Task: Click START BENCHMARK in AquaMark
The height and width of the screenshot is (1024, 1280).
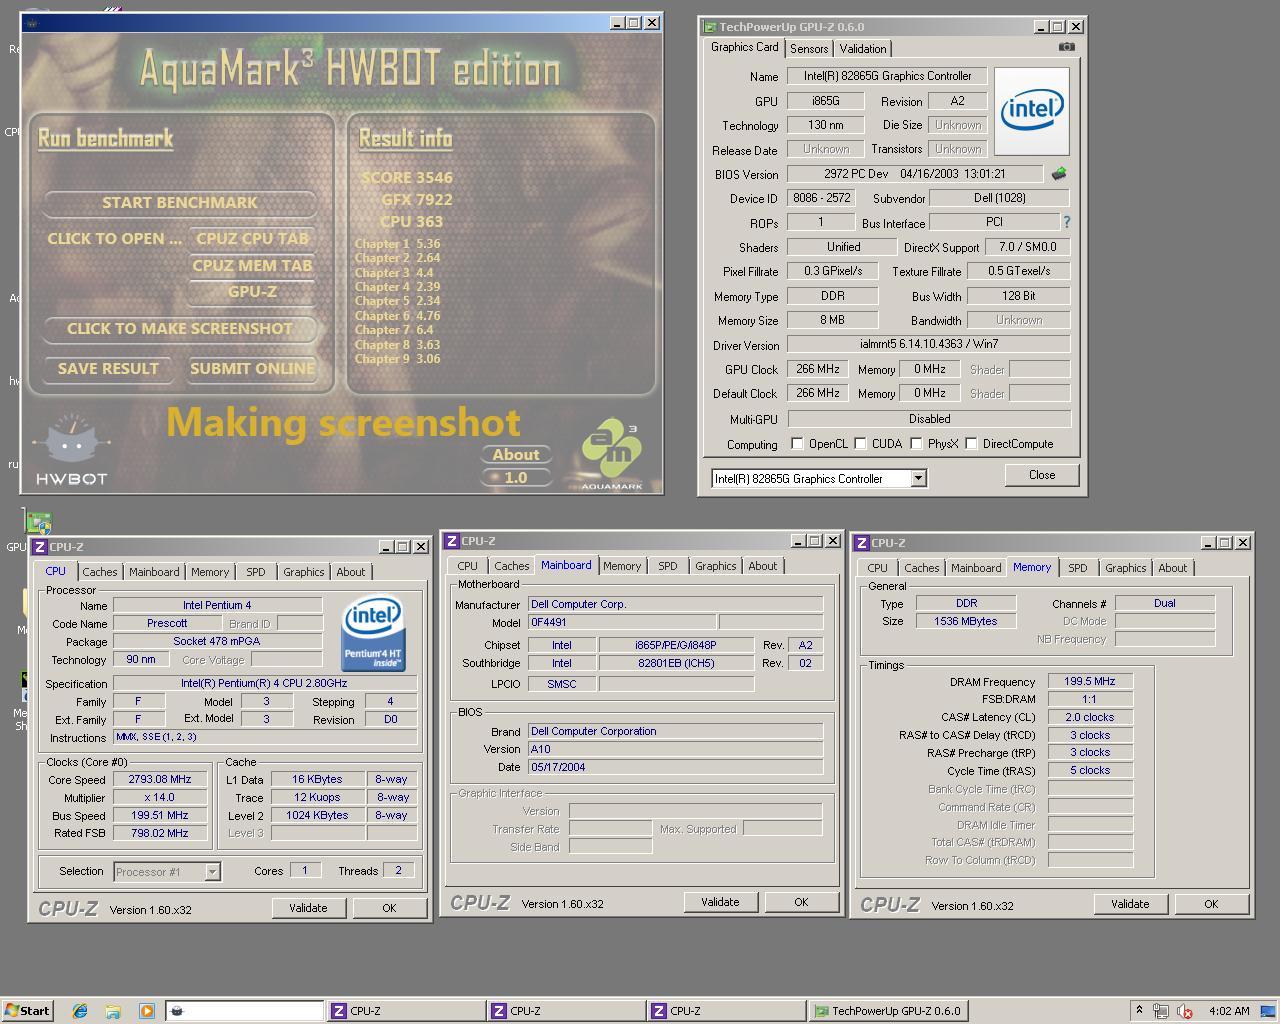Action: 180,203
